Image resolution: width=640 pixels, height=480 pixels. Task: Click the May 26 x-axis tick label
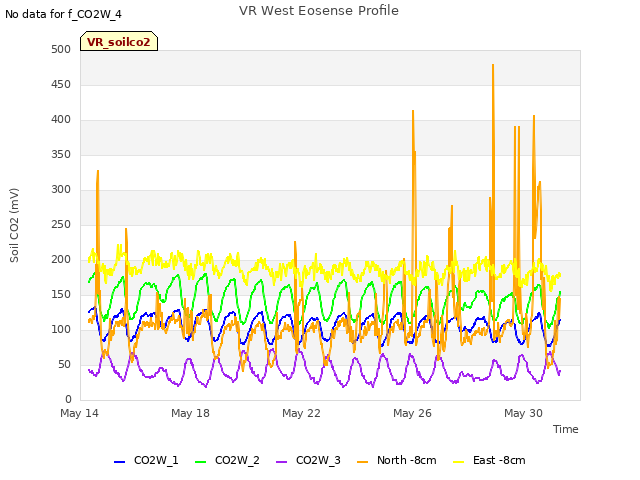(x=412, y=413)
